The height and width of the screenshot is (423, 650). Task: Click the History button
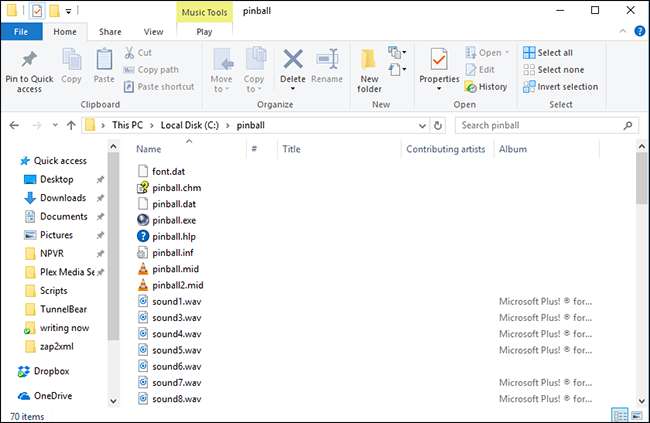pyautogui.click(x=485, y=86)
